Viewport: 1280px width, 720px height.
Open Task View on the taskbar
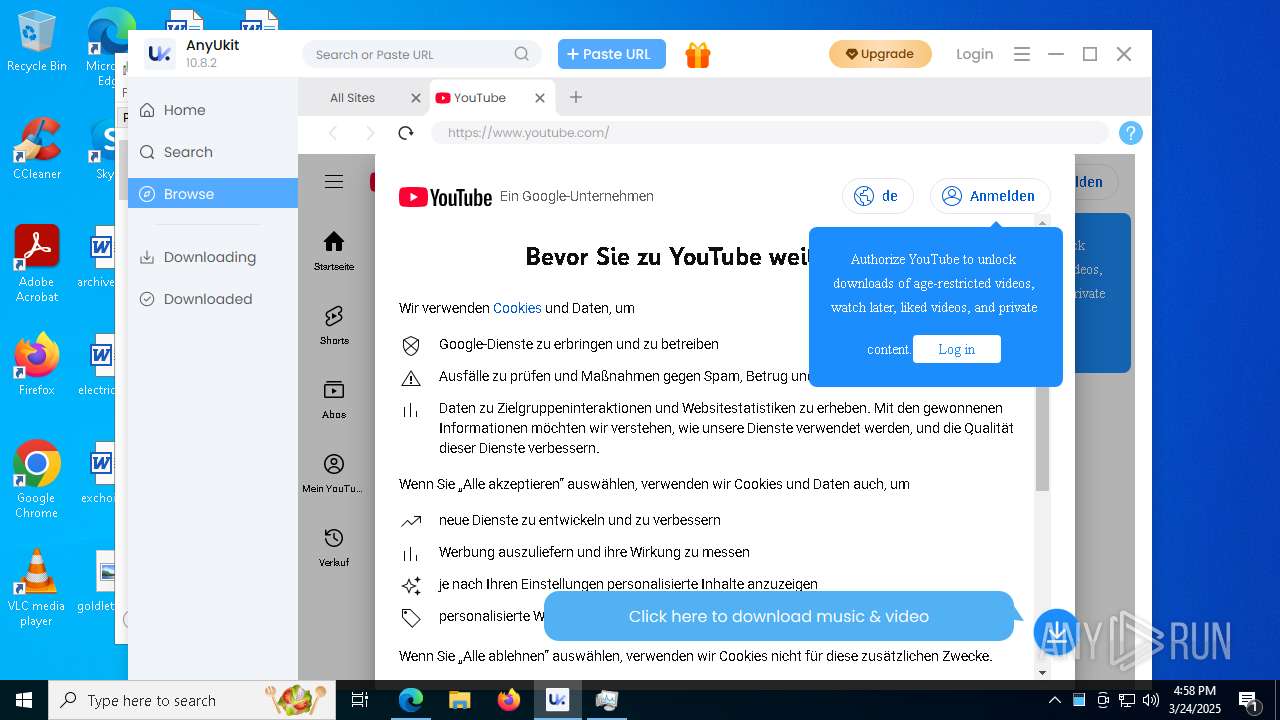tap(360, 700)
